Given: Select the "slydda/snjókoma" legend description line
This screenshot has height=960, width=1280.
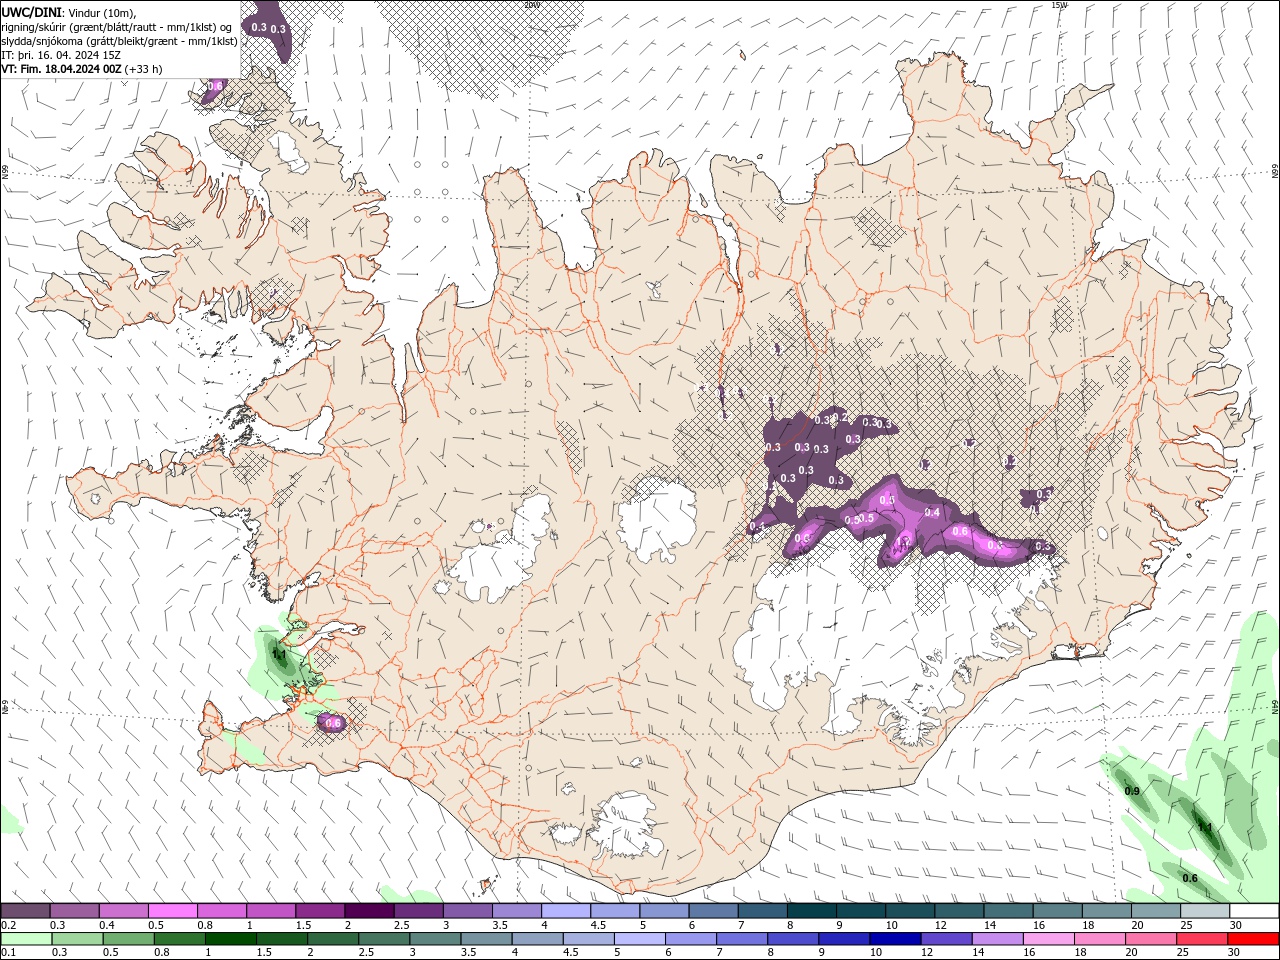Looking at the screenshot, I should click(119, 41).
